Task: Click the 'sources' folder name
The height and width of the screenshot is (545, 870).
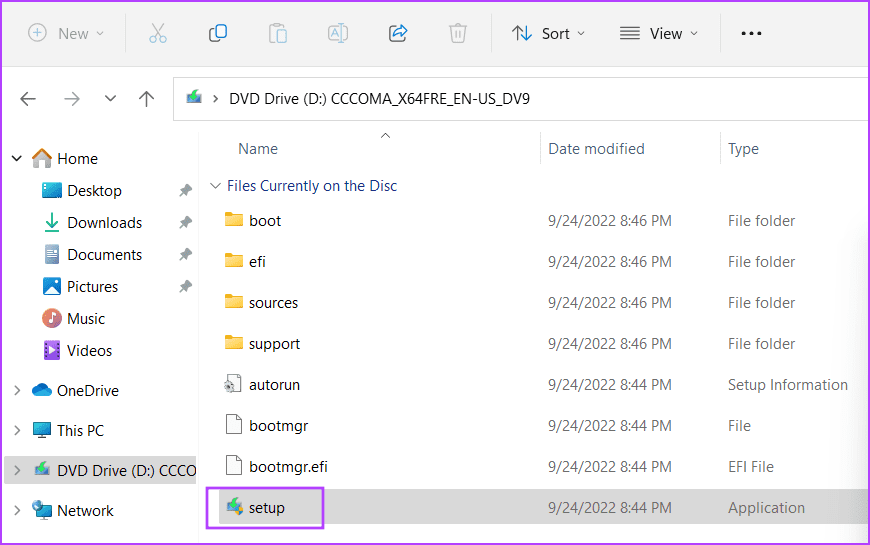Action: 274,303
